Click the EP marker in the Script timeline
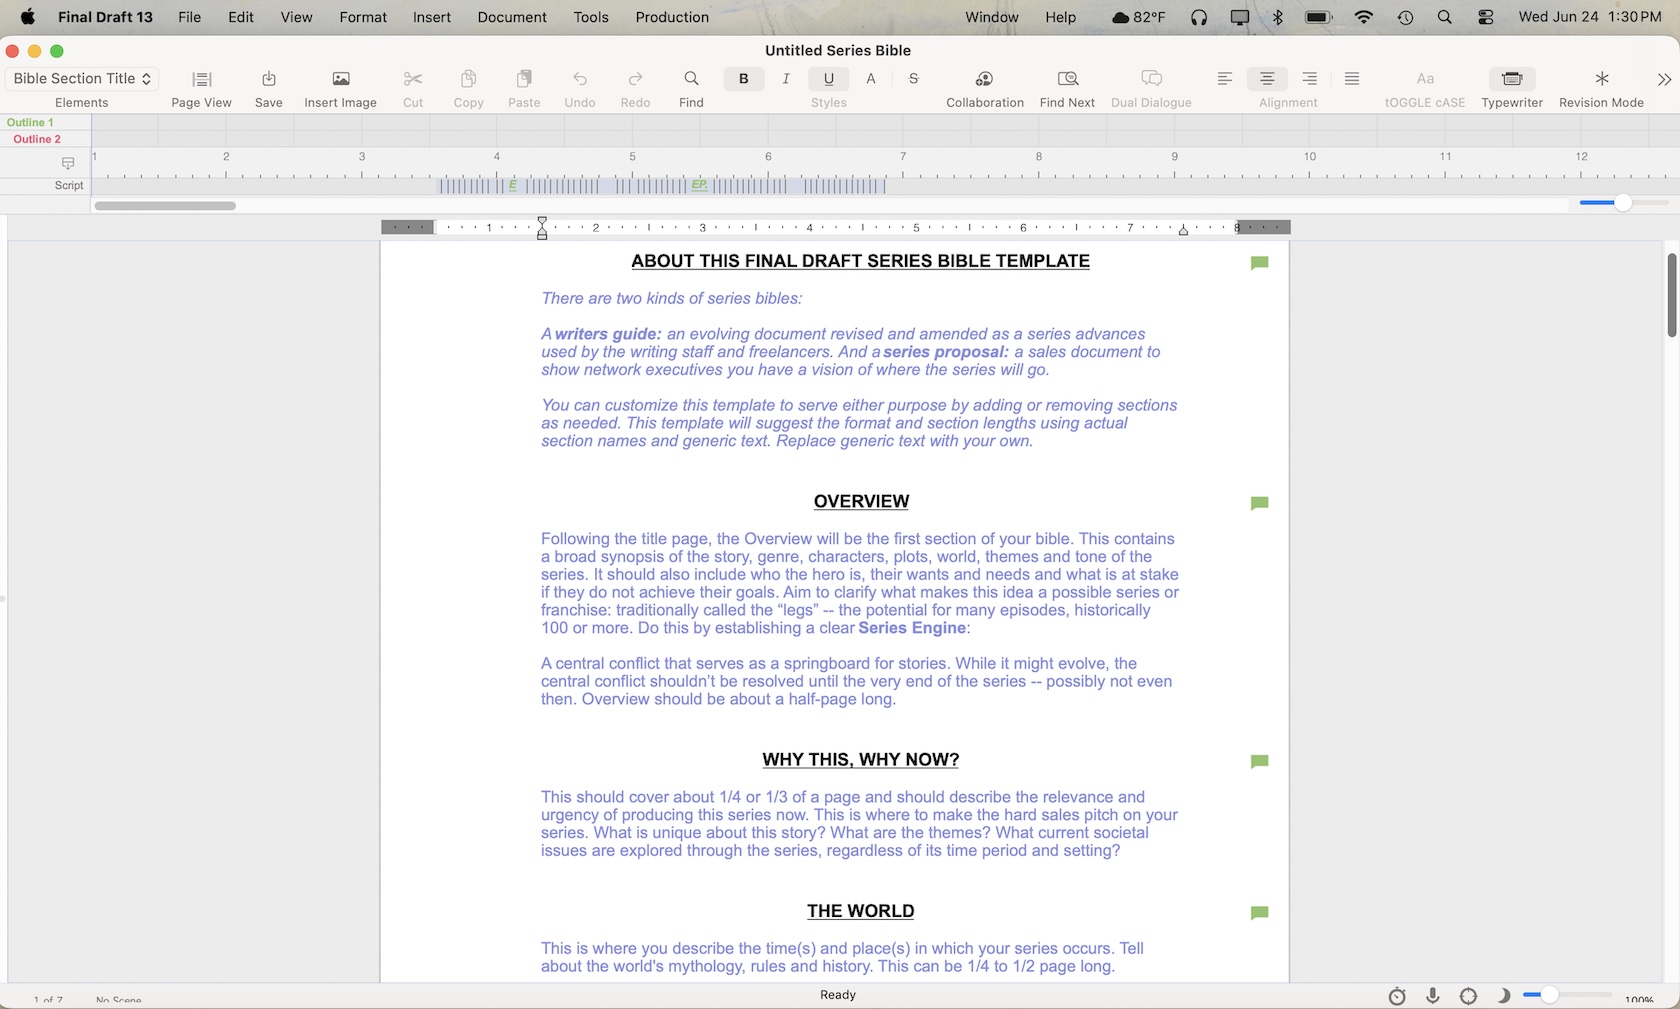 pyautogui.click(x=698, y=185)
